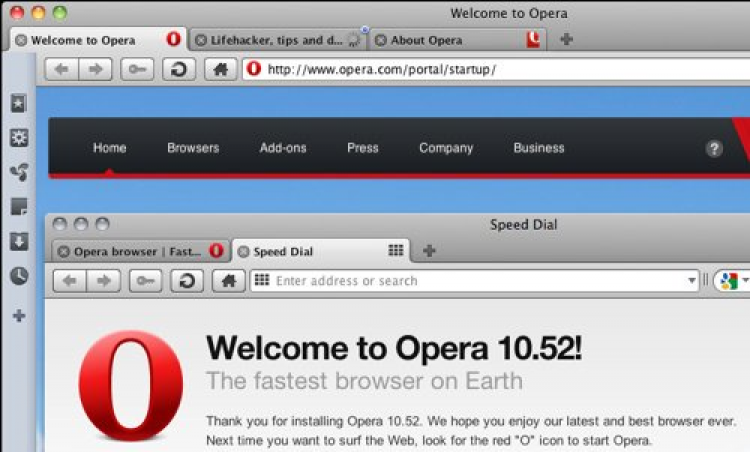
Task: Reload page in Speed Dial window
Action: (x=187, y=281)
